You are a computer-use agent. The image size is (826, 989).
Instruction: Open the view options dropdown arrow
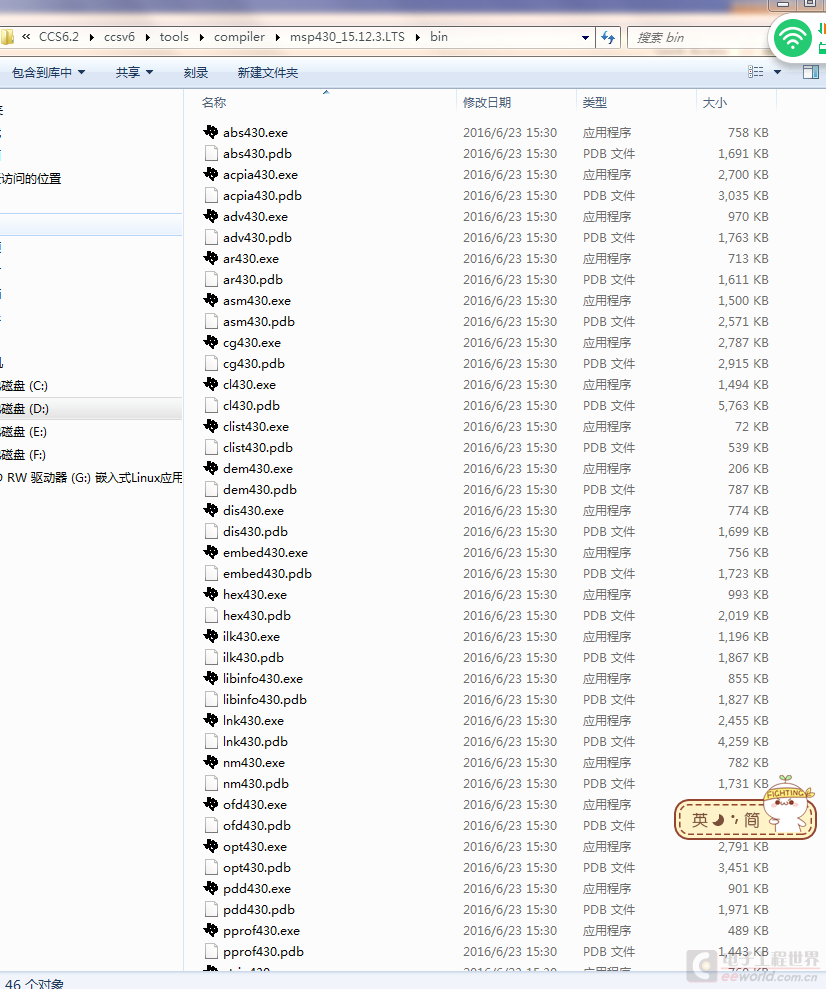[x=777, y=72]
